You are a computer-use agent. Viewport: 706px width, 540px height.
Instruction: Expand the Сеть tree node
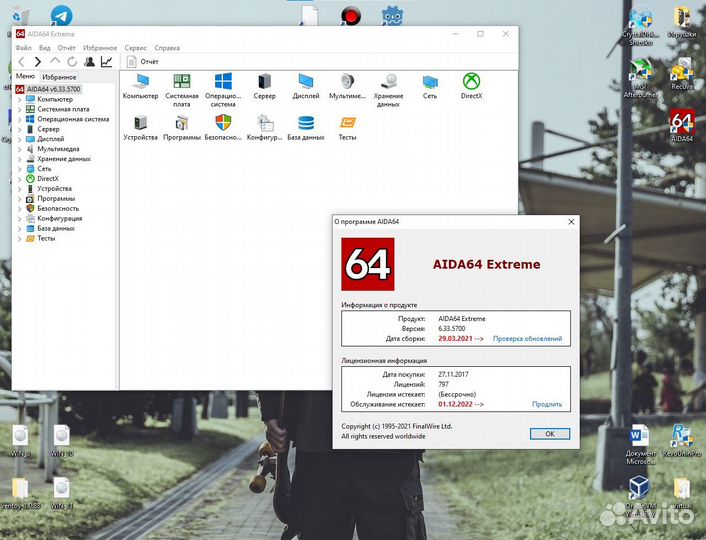[x=19, y=169]
